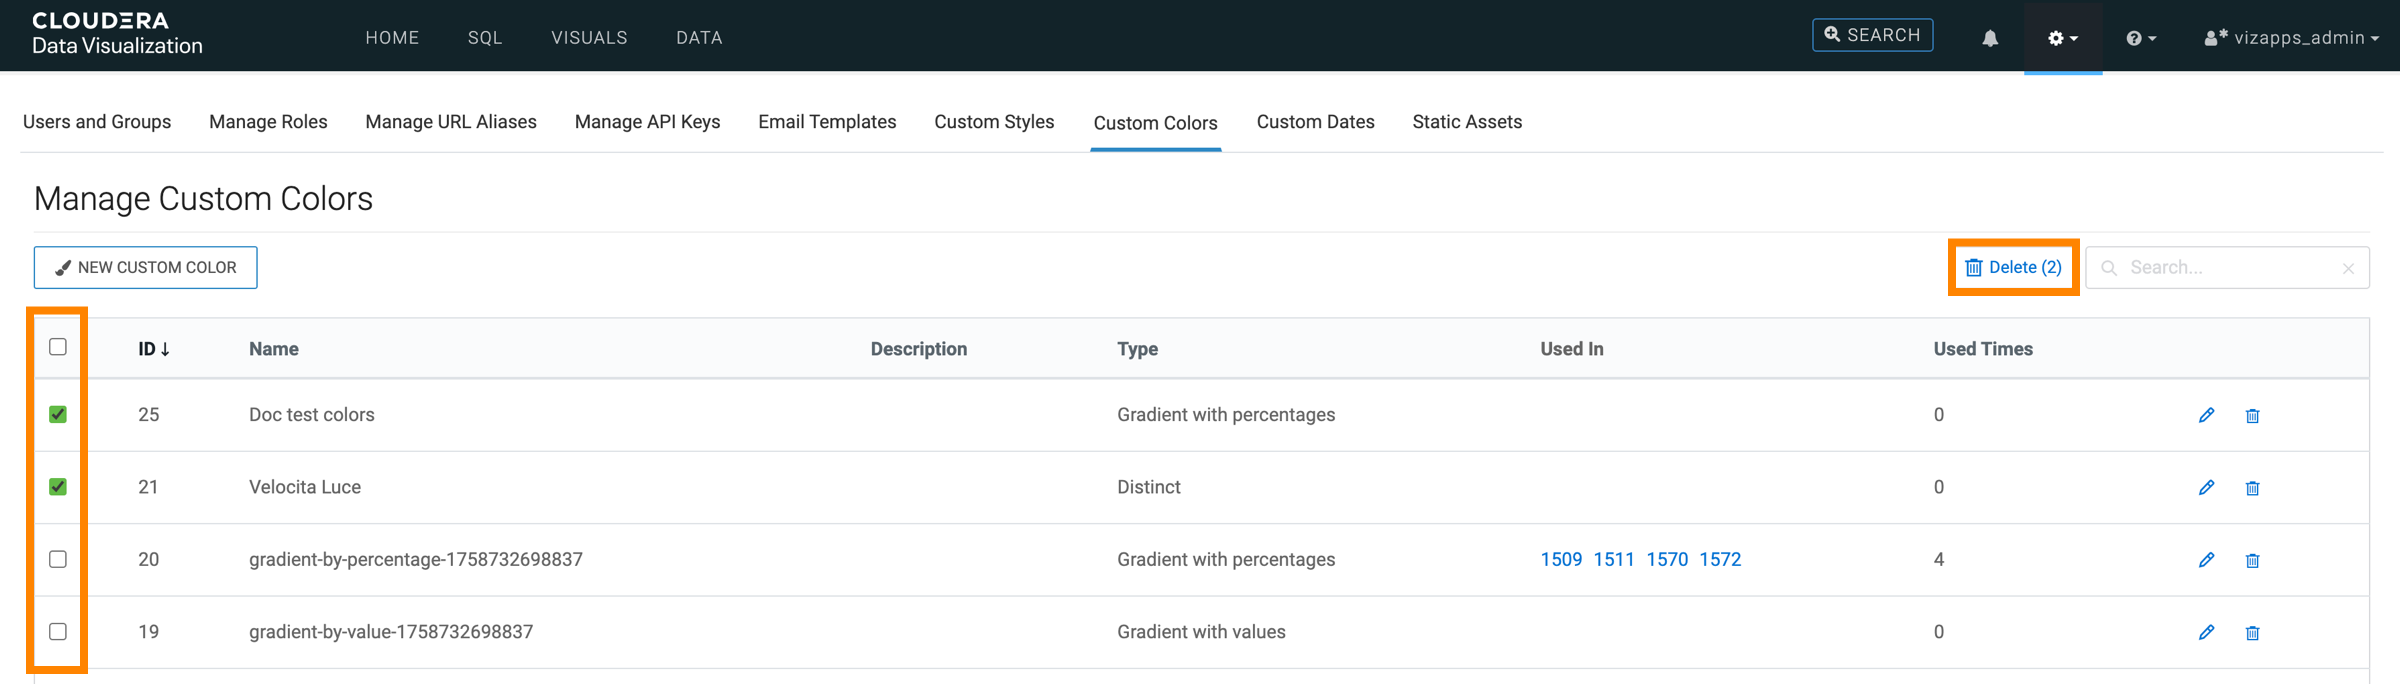Expand the help question mark menu
Image resolution: width=2400 pixels, height=684 pixels.
2140,38
